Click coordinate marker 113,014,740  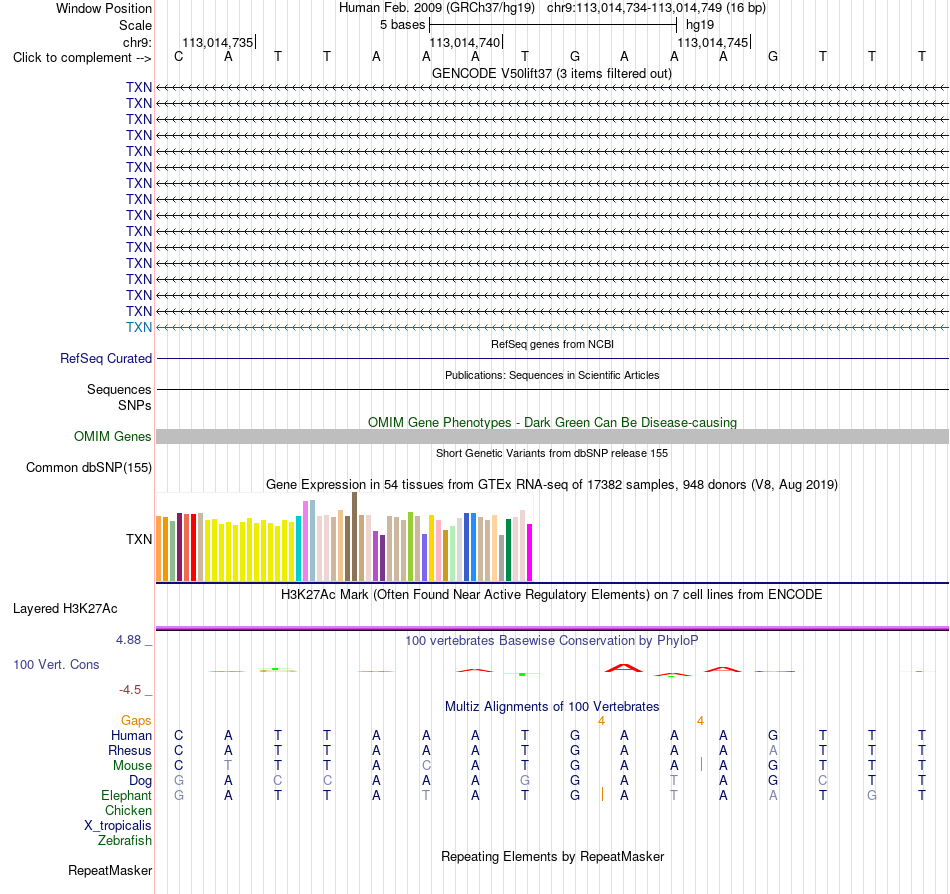(465, 42)
